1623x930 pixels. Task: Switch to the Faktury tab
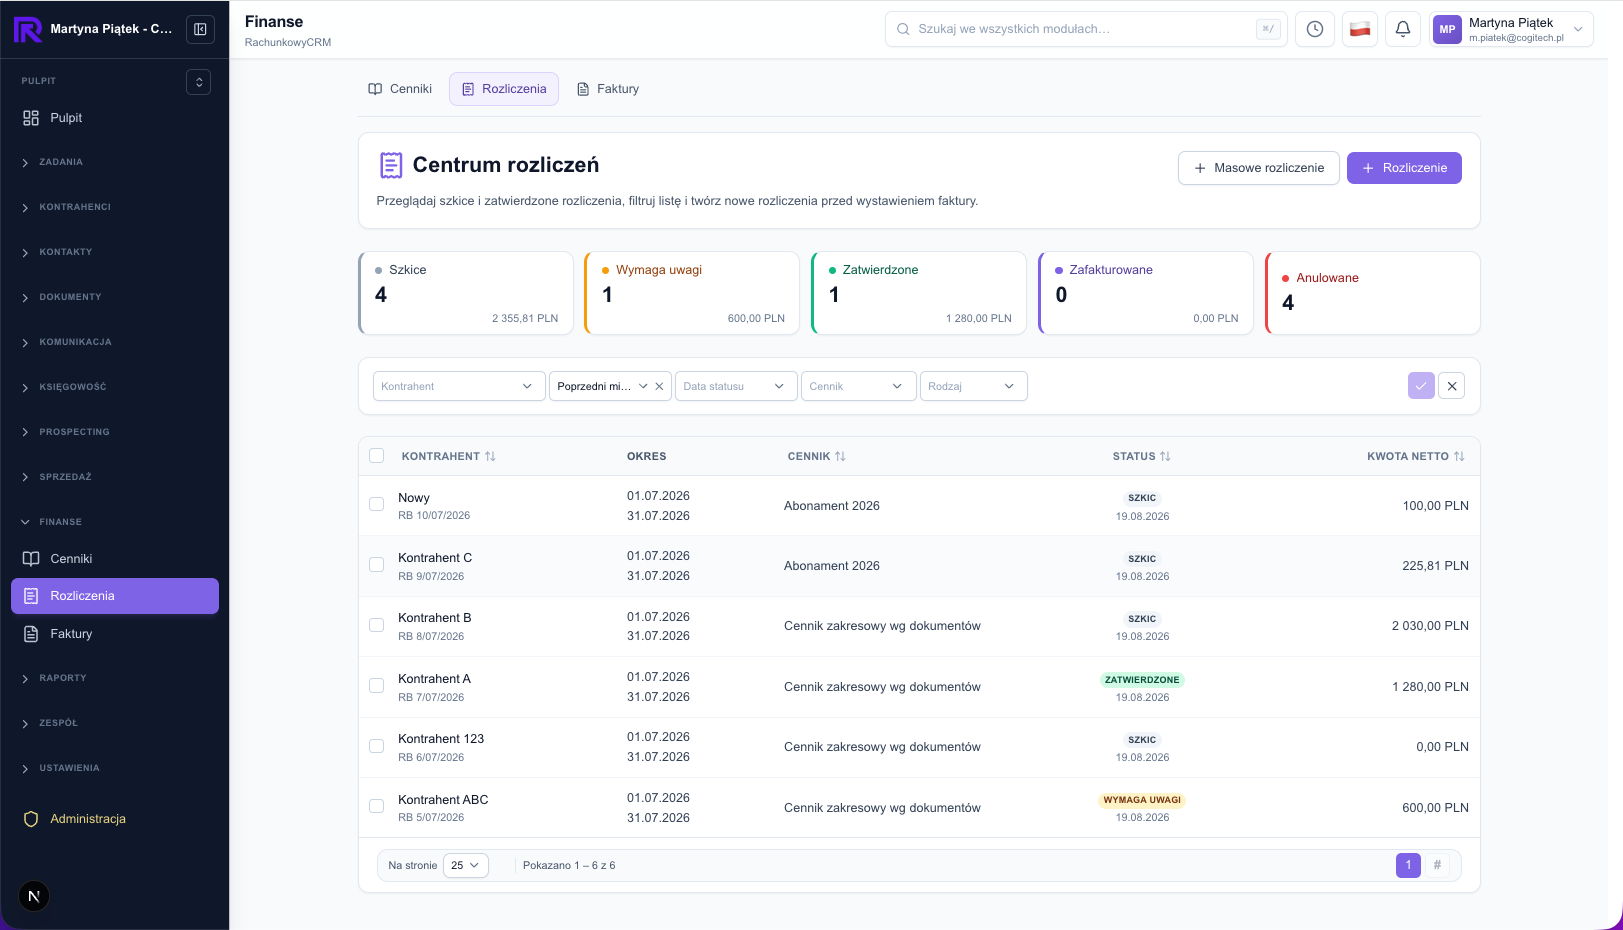coord(608,89)
